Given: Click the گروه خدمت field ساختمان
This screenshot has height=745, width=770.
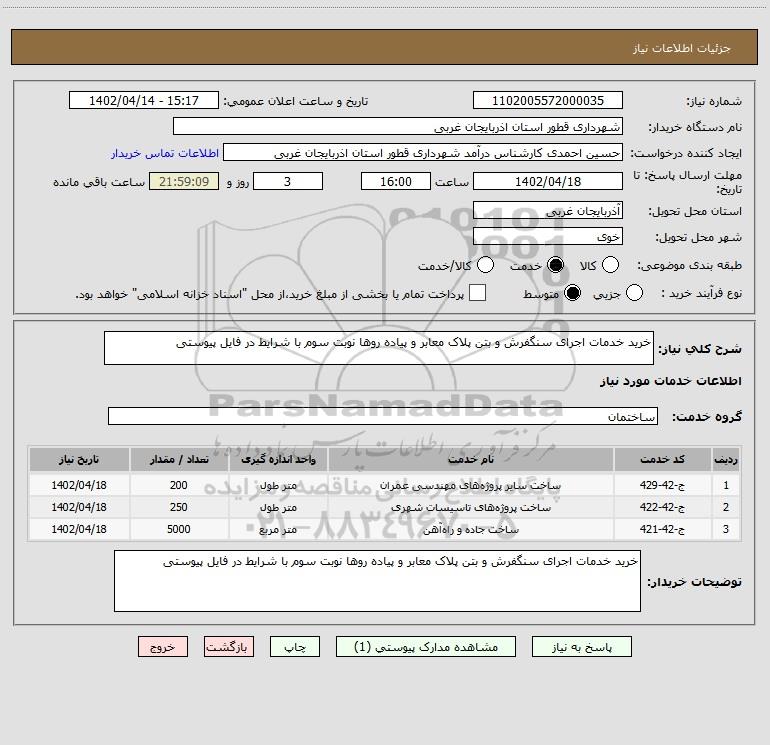Looking at the screenshot, I should (x=383, y=416).
